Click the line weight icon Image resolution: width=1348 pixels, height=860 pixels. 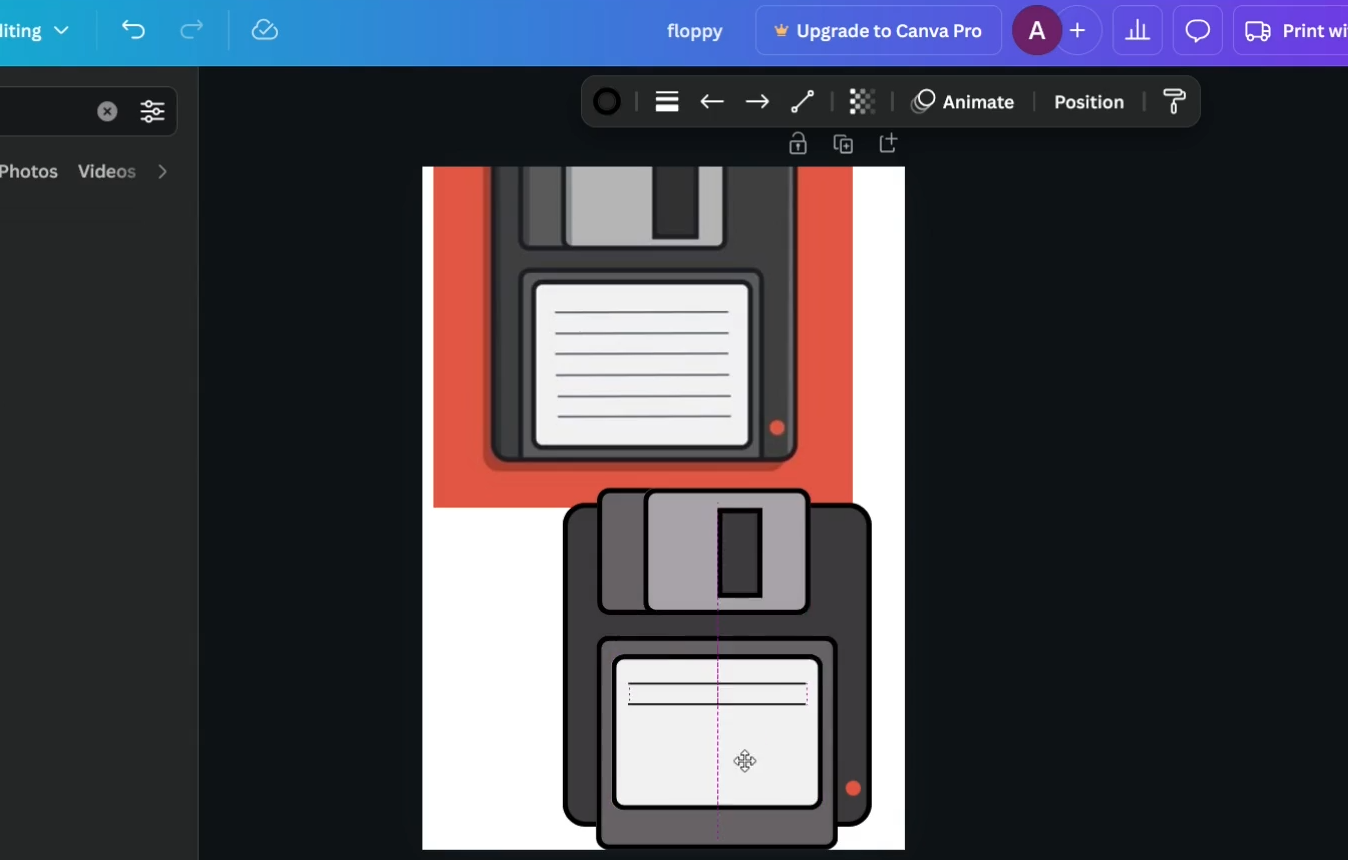[666, 101]
